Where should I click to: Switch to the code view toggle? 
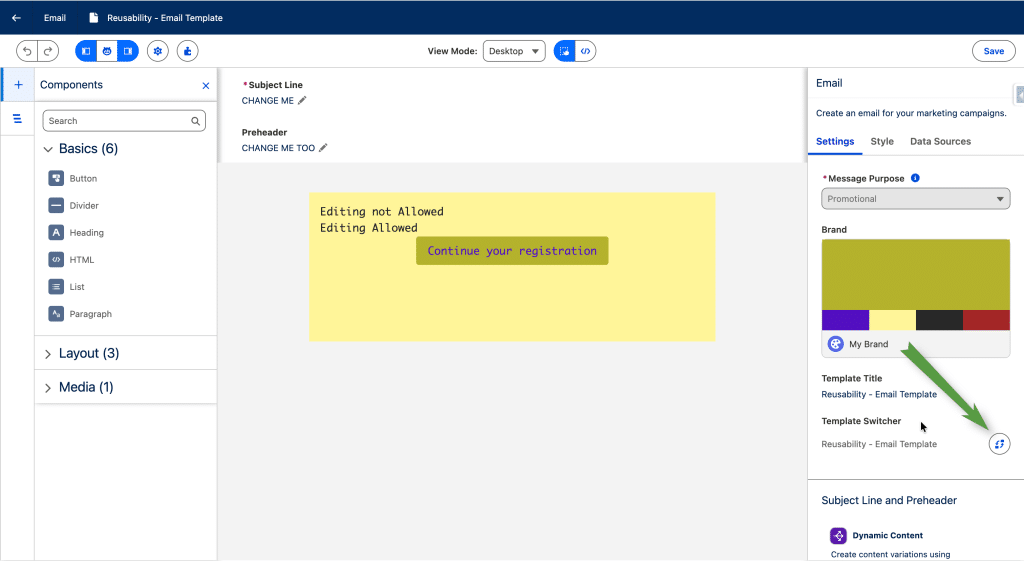(586, 51)
